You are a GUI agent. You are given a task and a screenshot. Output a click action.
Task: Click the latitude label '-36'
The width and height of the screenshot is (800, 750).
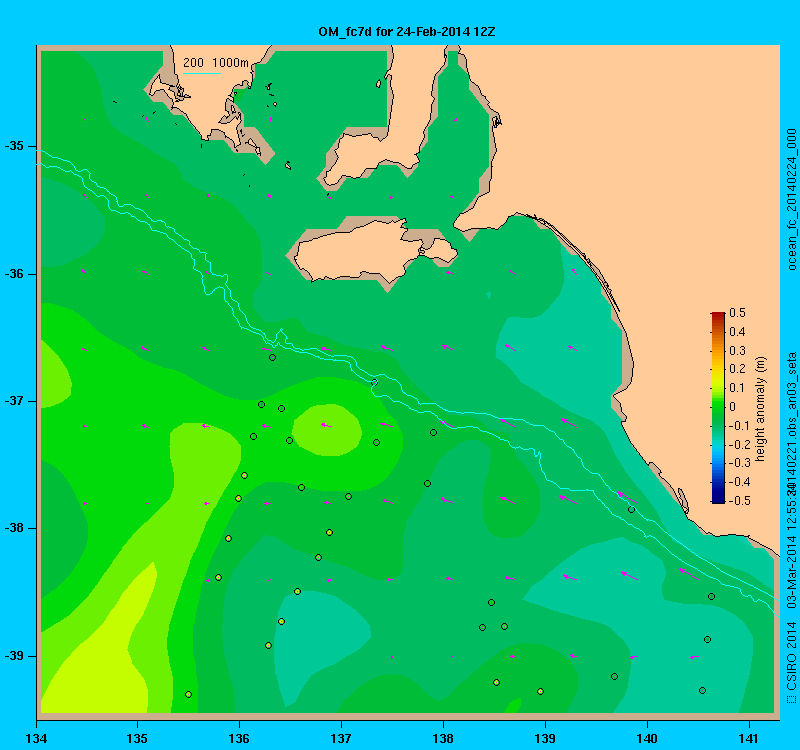tap(14, 273)
